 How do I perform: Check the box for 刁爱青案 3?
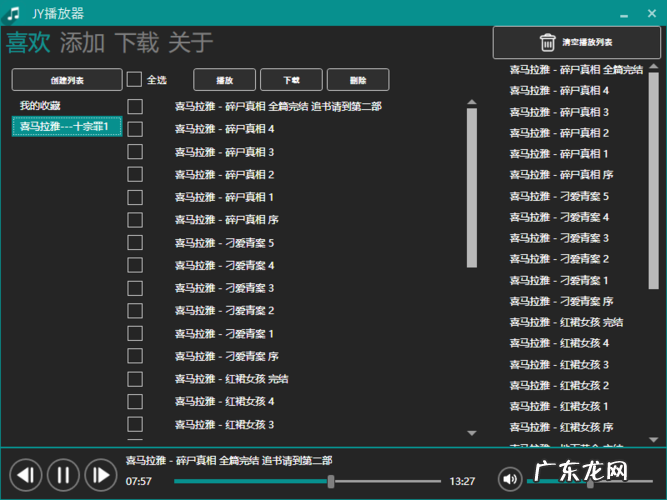(135, 288)
